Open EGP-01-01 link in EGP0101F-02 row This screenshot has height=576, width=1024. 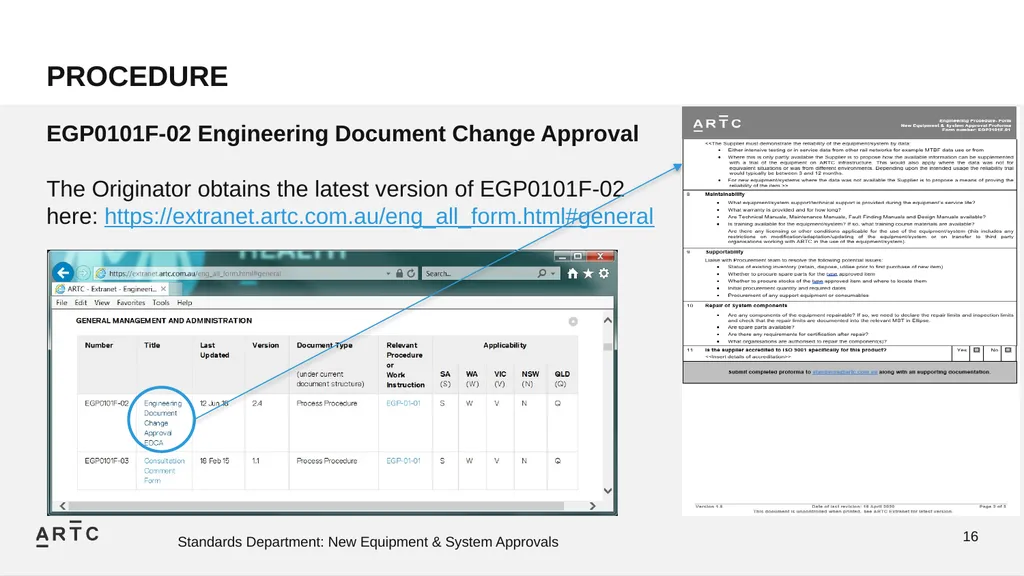(x=403, y=404)
